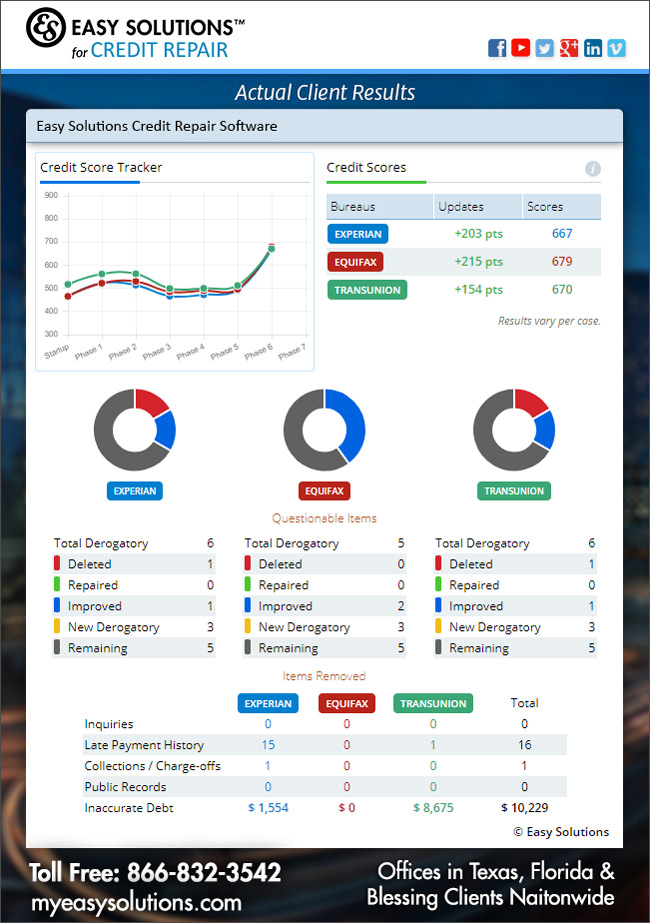Open the Vimeo social icon
The image size is (650, 923).
point(616,48)
